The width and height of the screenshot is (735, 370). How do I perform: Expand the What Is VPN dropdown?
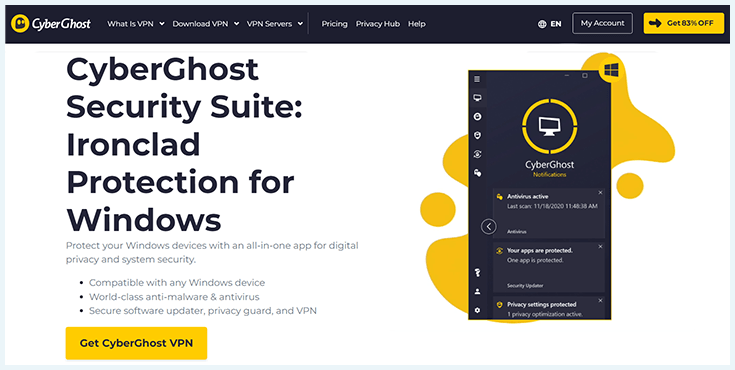(136, 23)
